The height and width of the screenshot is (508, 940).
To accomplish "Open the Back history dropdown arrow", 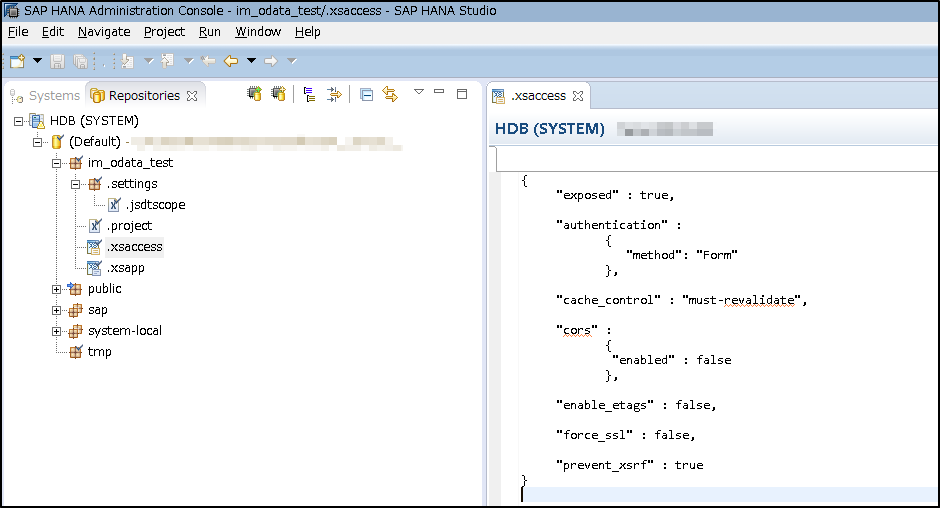I will (252, 61).
